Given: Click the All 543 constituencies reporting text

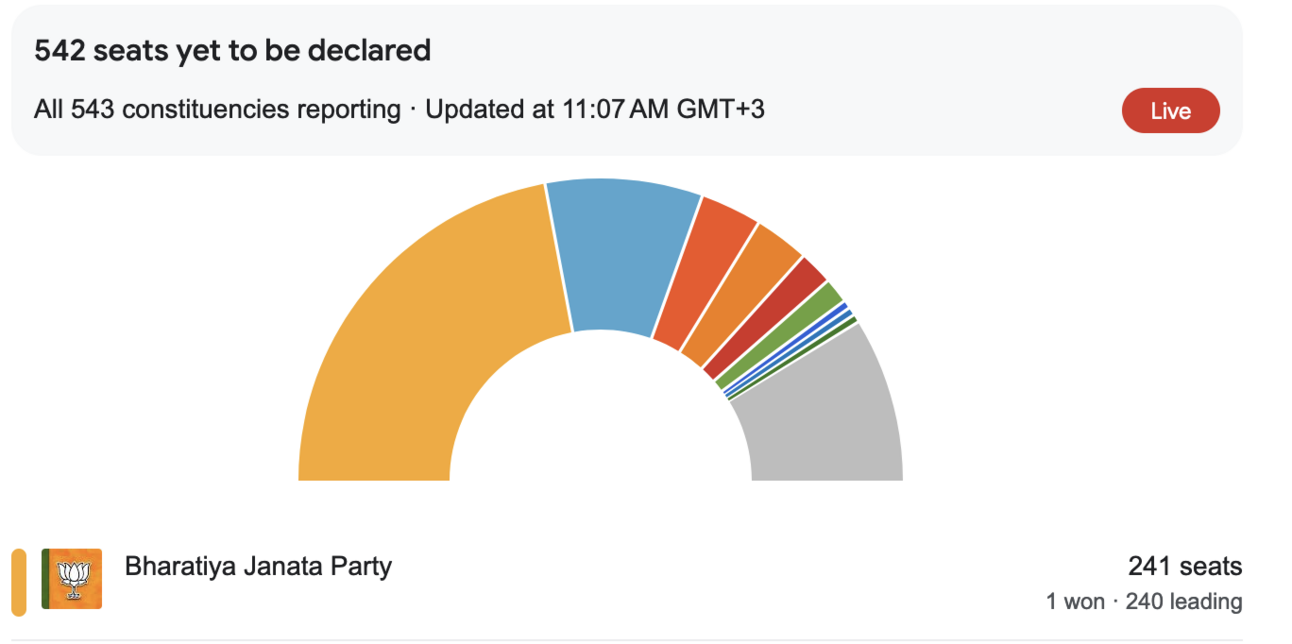Looking at the screenshot, I should (x=217, y=109).
